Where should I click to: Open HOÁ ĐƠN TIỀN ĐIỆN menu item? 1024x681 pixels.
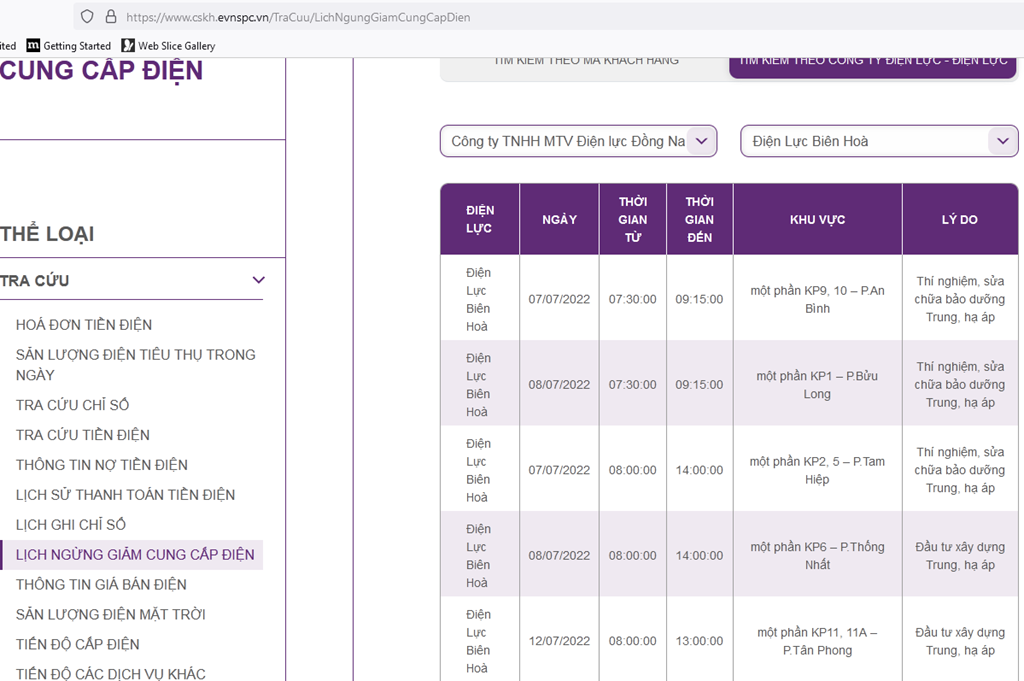84,325
